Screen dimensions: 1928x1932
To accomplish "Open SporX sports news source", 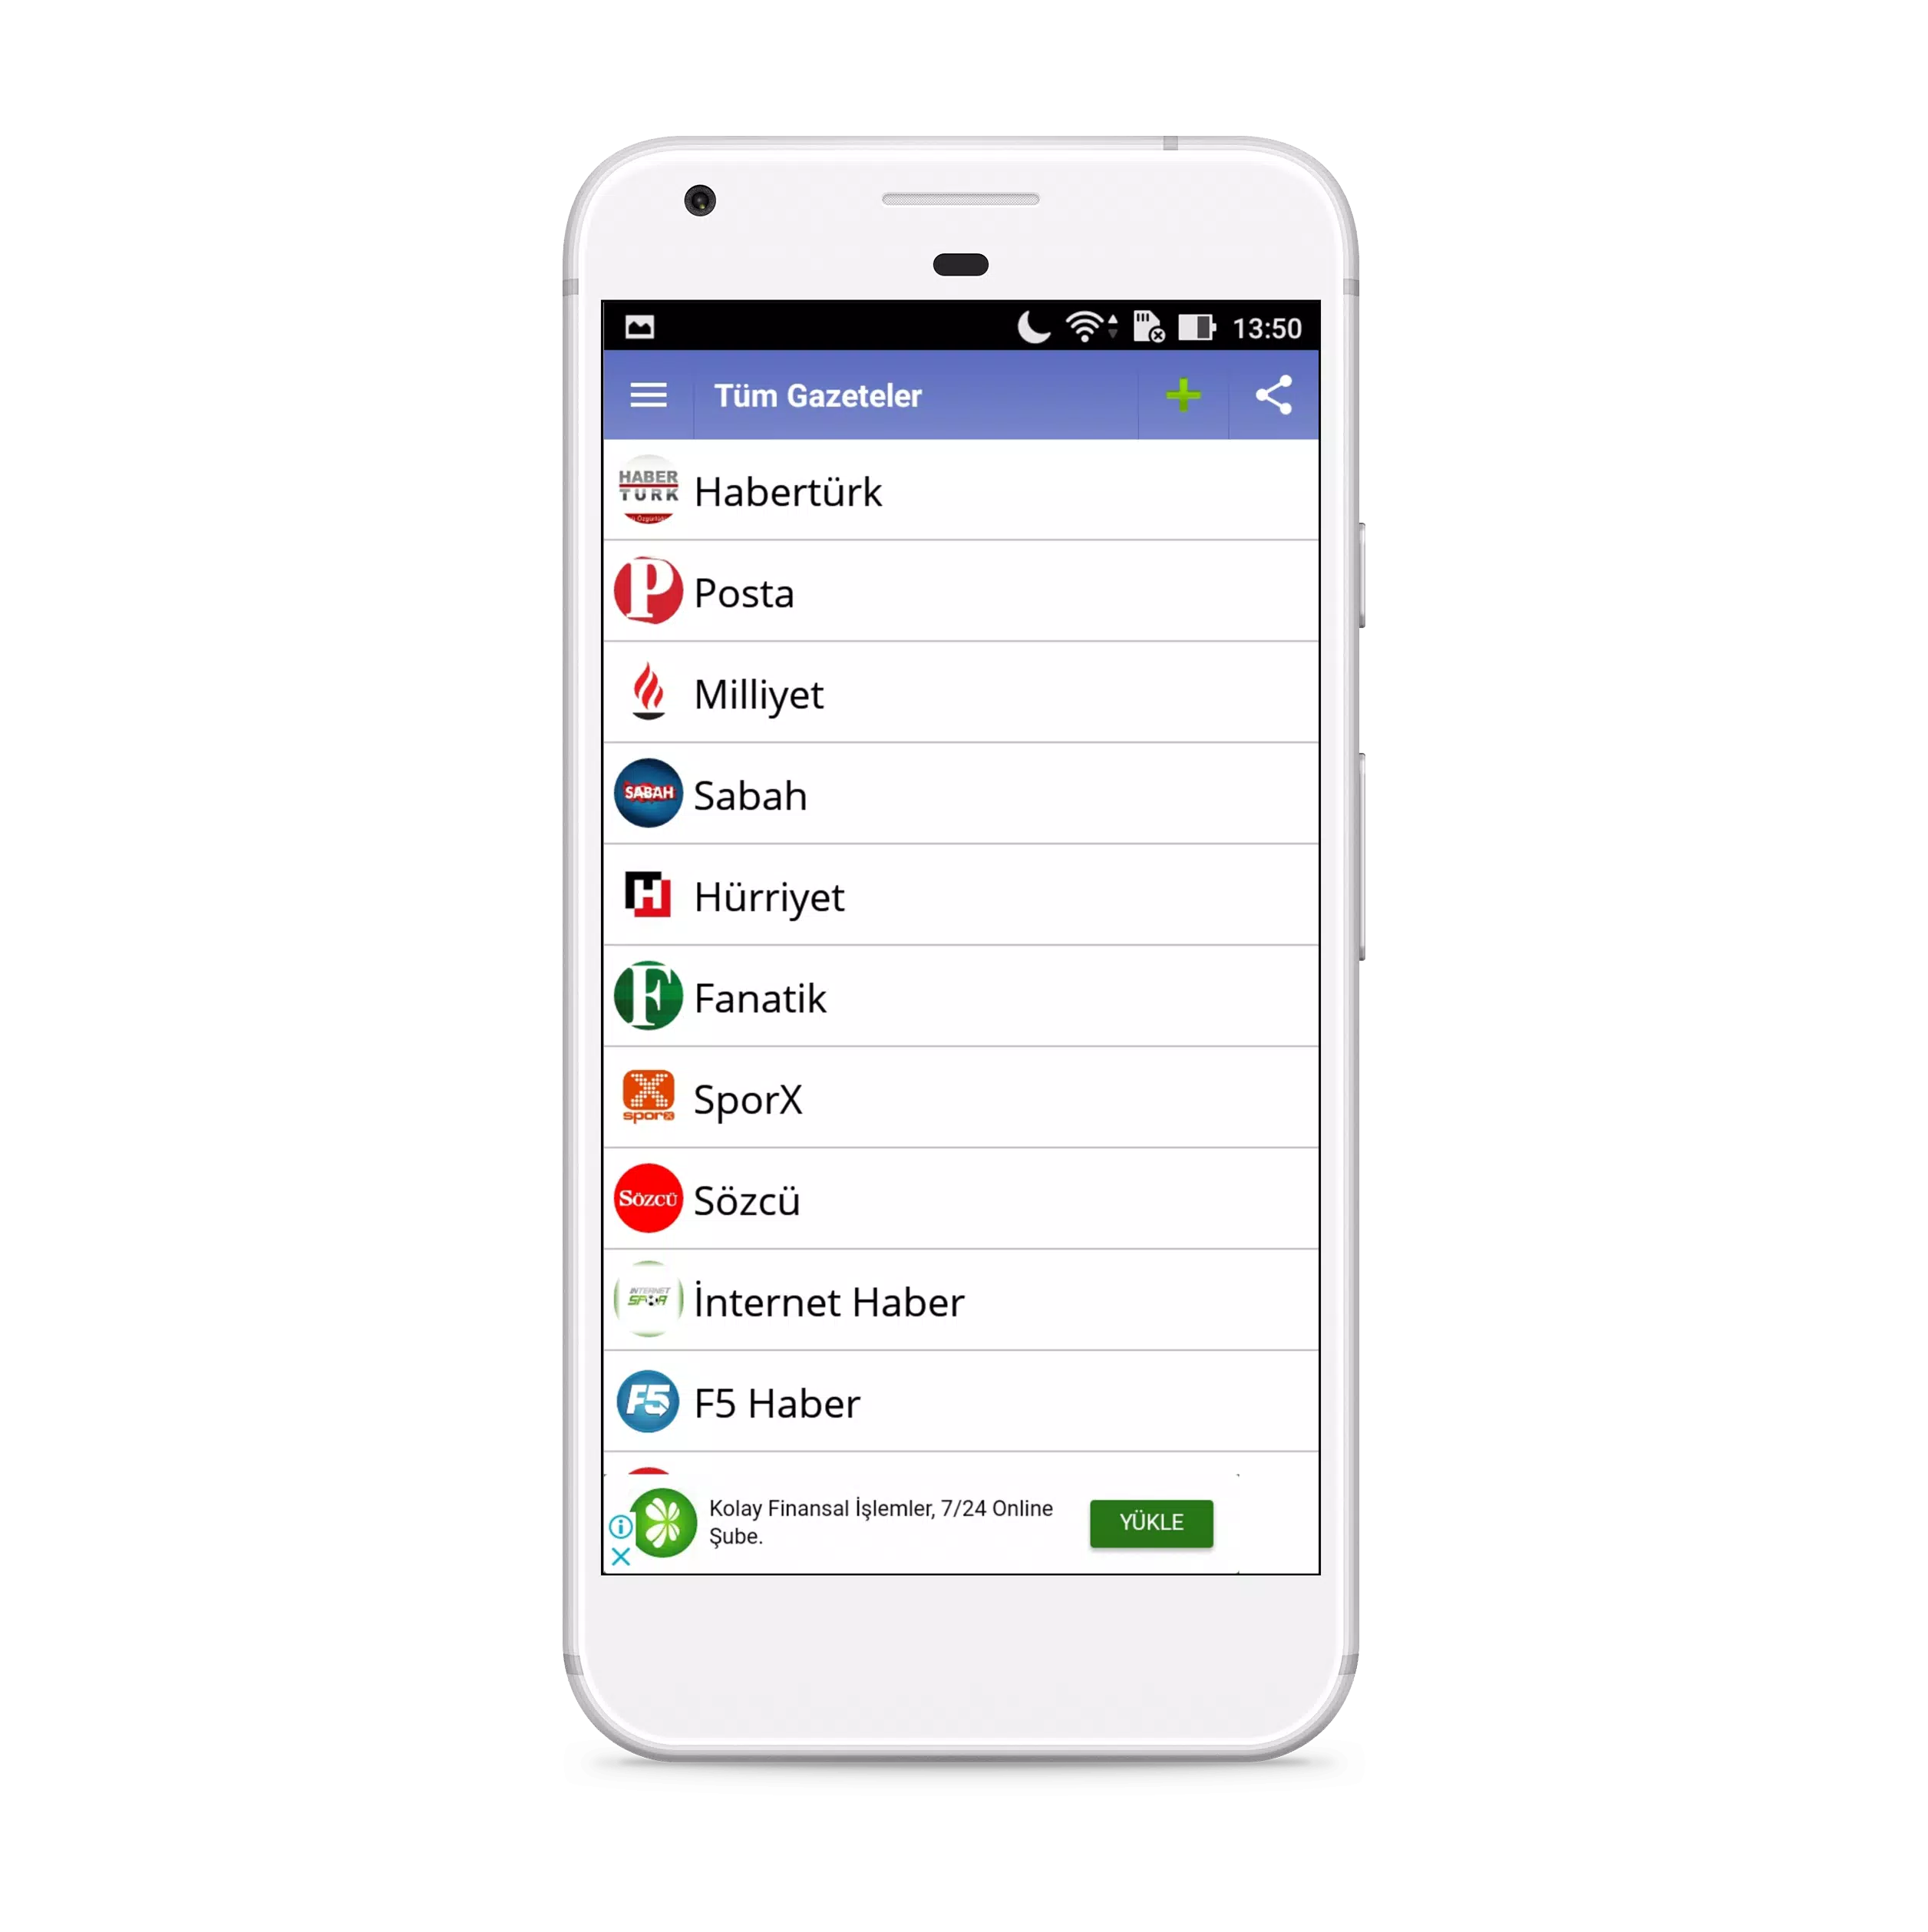I will (964, 1097).
